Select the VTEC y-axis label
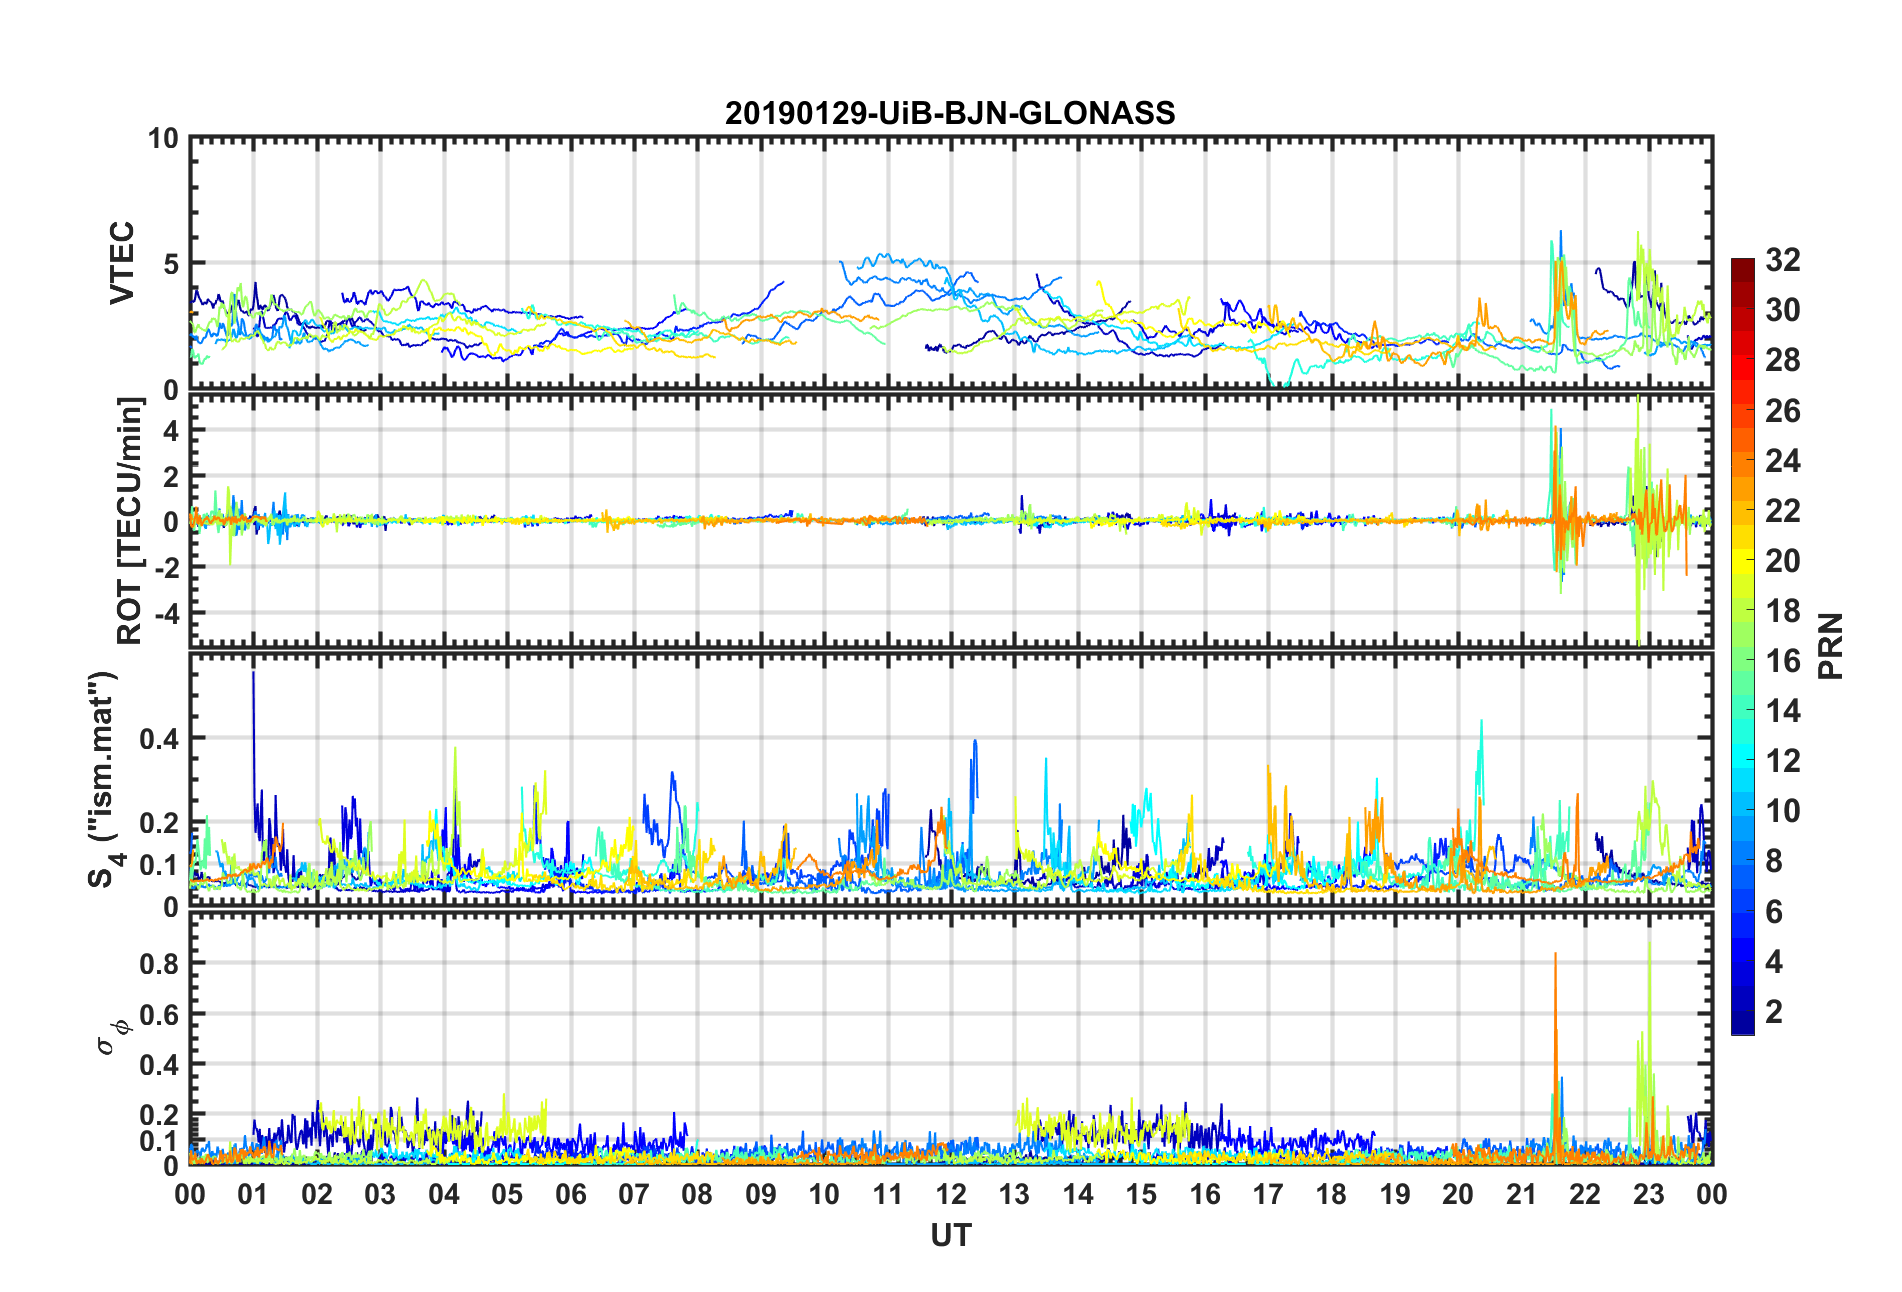This screenshot has height=1292, width=1902. tap(122, 263)
